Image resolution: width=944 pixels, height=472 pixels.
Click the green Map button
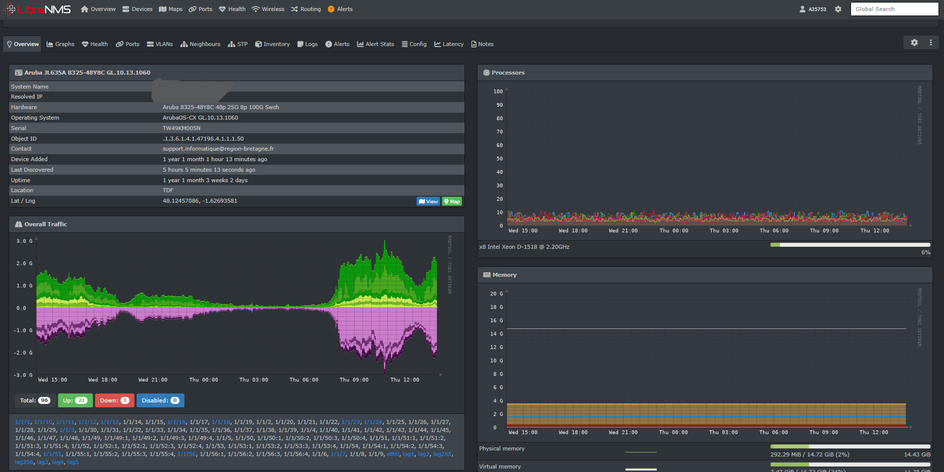pyautogui.click(x=452, y=202)
